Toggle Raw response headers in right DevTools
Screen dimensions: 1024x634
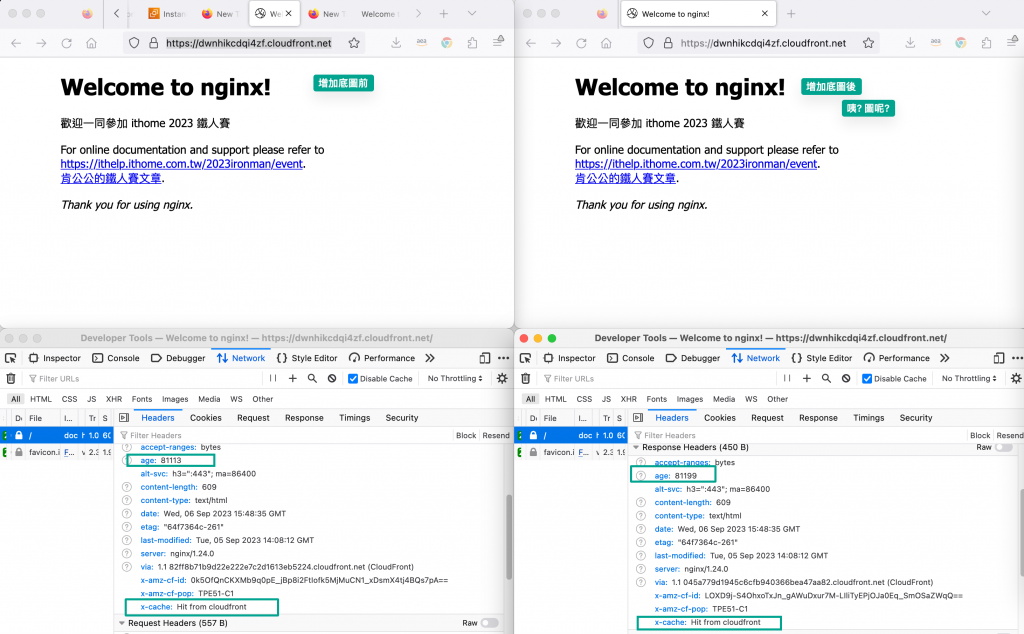(1004, 447)
